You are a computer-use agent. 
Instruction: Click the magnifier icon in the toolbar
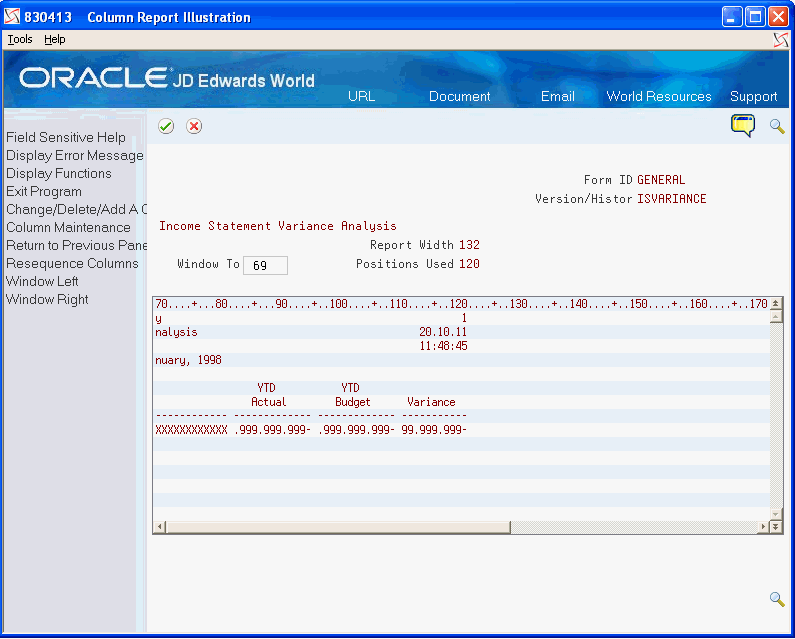777,126
